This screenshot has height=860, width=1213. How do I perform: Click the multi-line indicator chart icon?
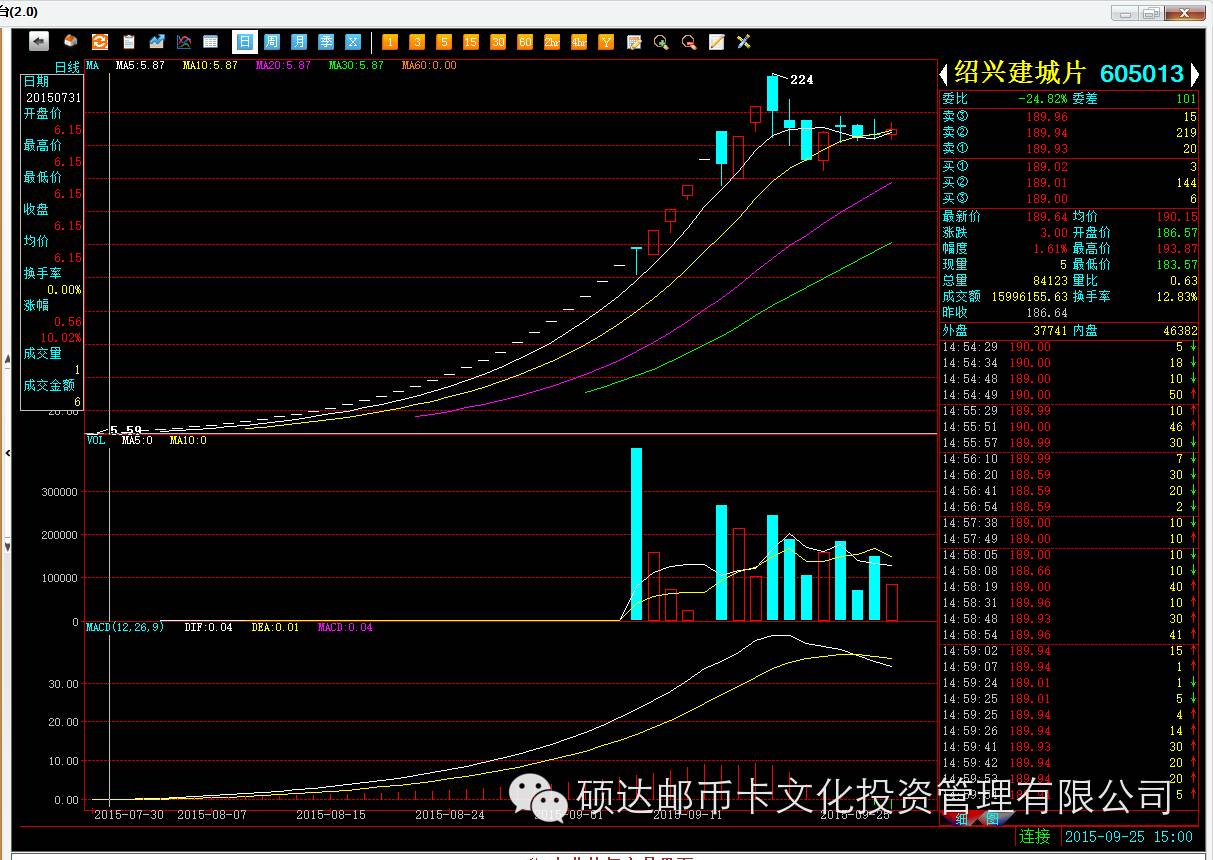(x=184, y=41)
